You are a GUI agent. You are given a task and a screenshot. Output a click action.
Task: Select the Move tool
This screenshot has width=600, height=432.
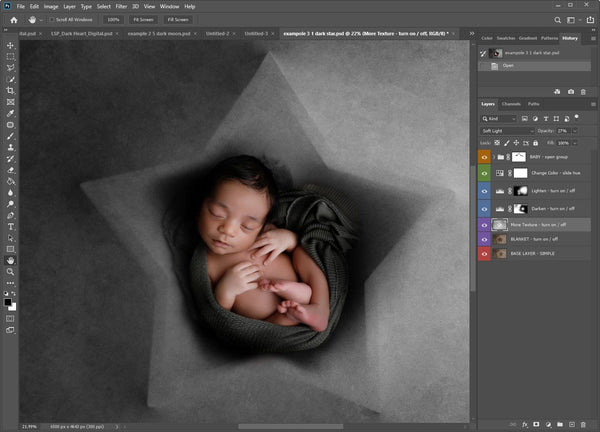coord(10,46)
